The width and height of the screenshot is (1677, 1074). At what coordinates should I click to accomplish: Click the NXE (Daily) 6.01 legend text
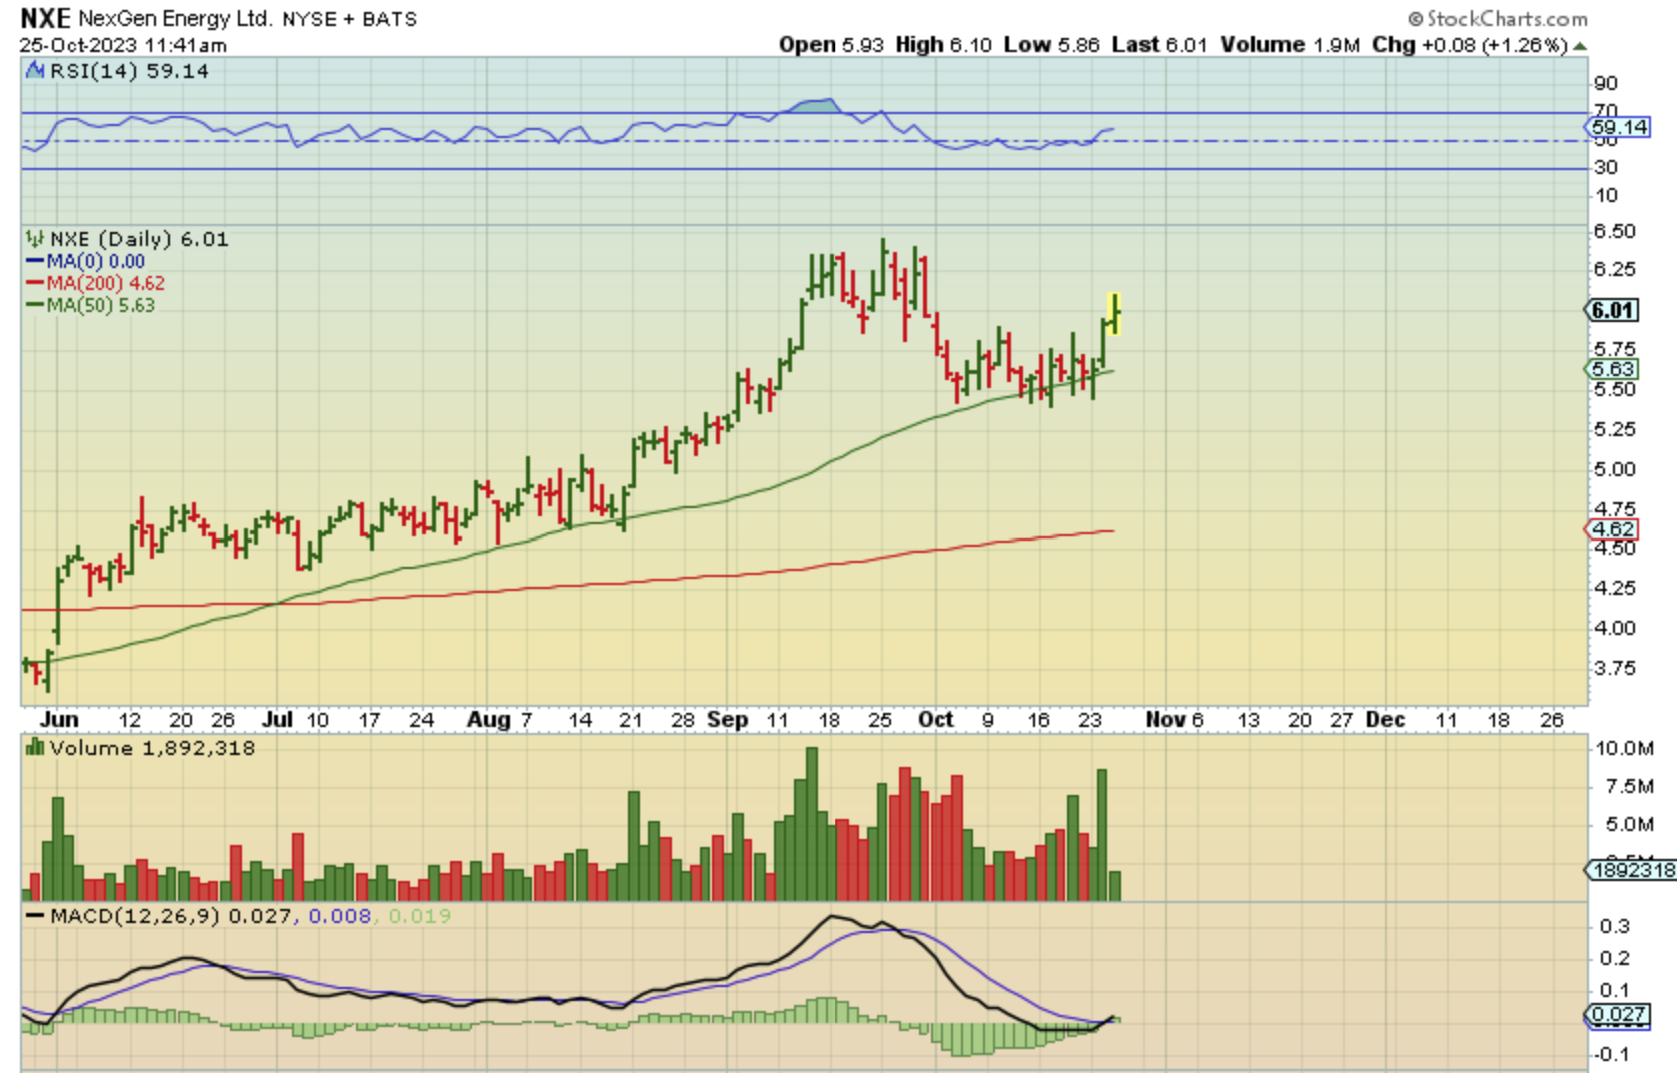coord(139,239)
